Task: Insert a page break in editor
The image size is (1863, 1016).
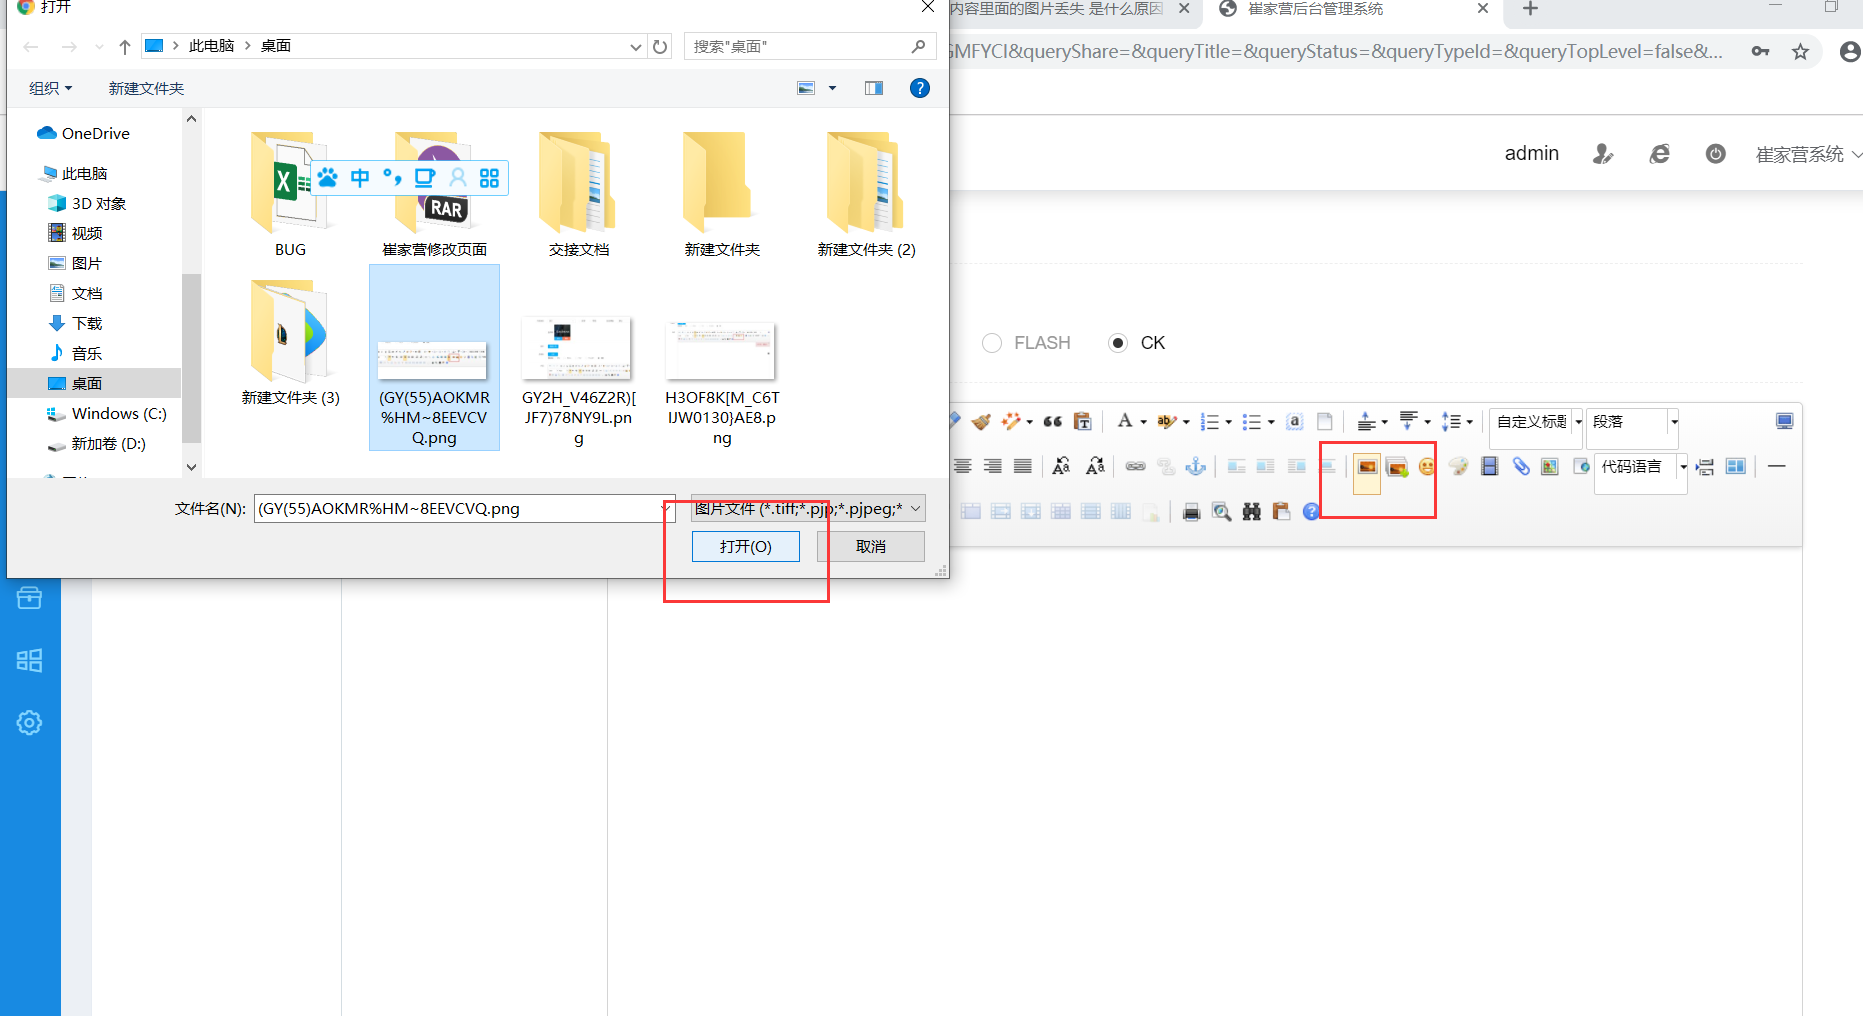Action: (x=1705, y=467)
